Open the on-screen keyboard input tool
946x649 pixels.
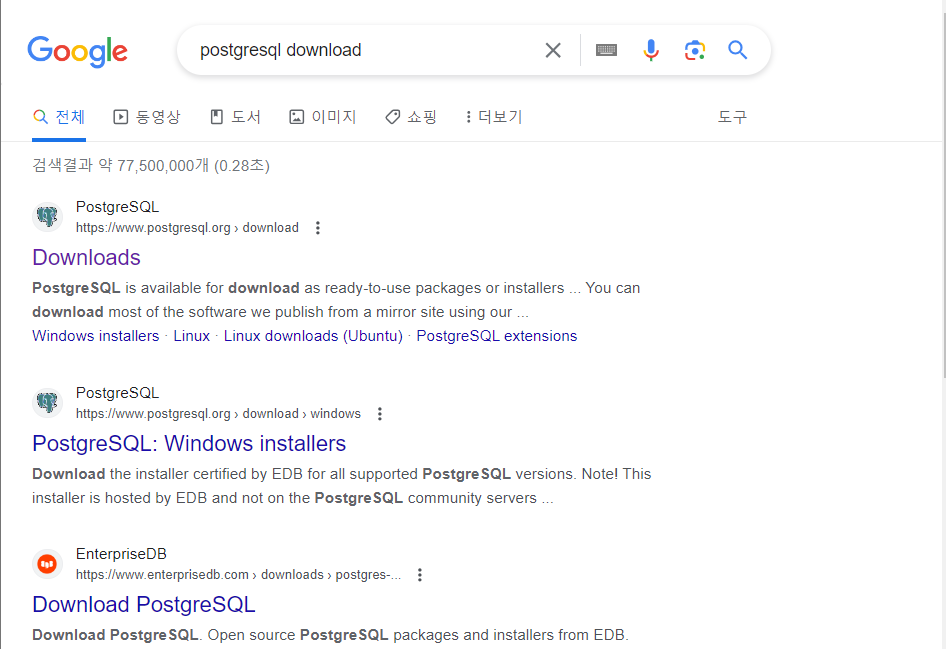click(606, 50)
